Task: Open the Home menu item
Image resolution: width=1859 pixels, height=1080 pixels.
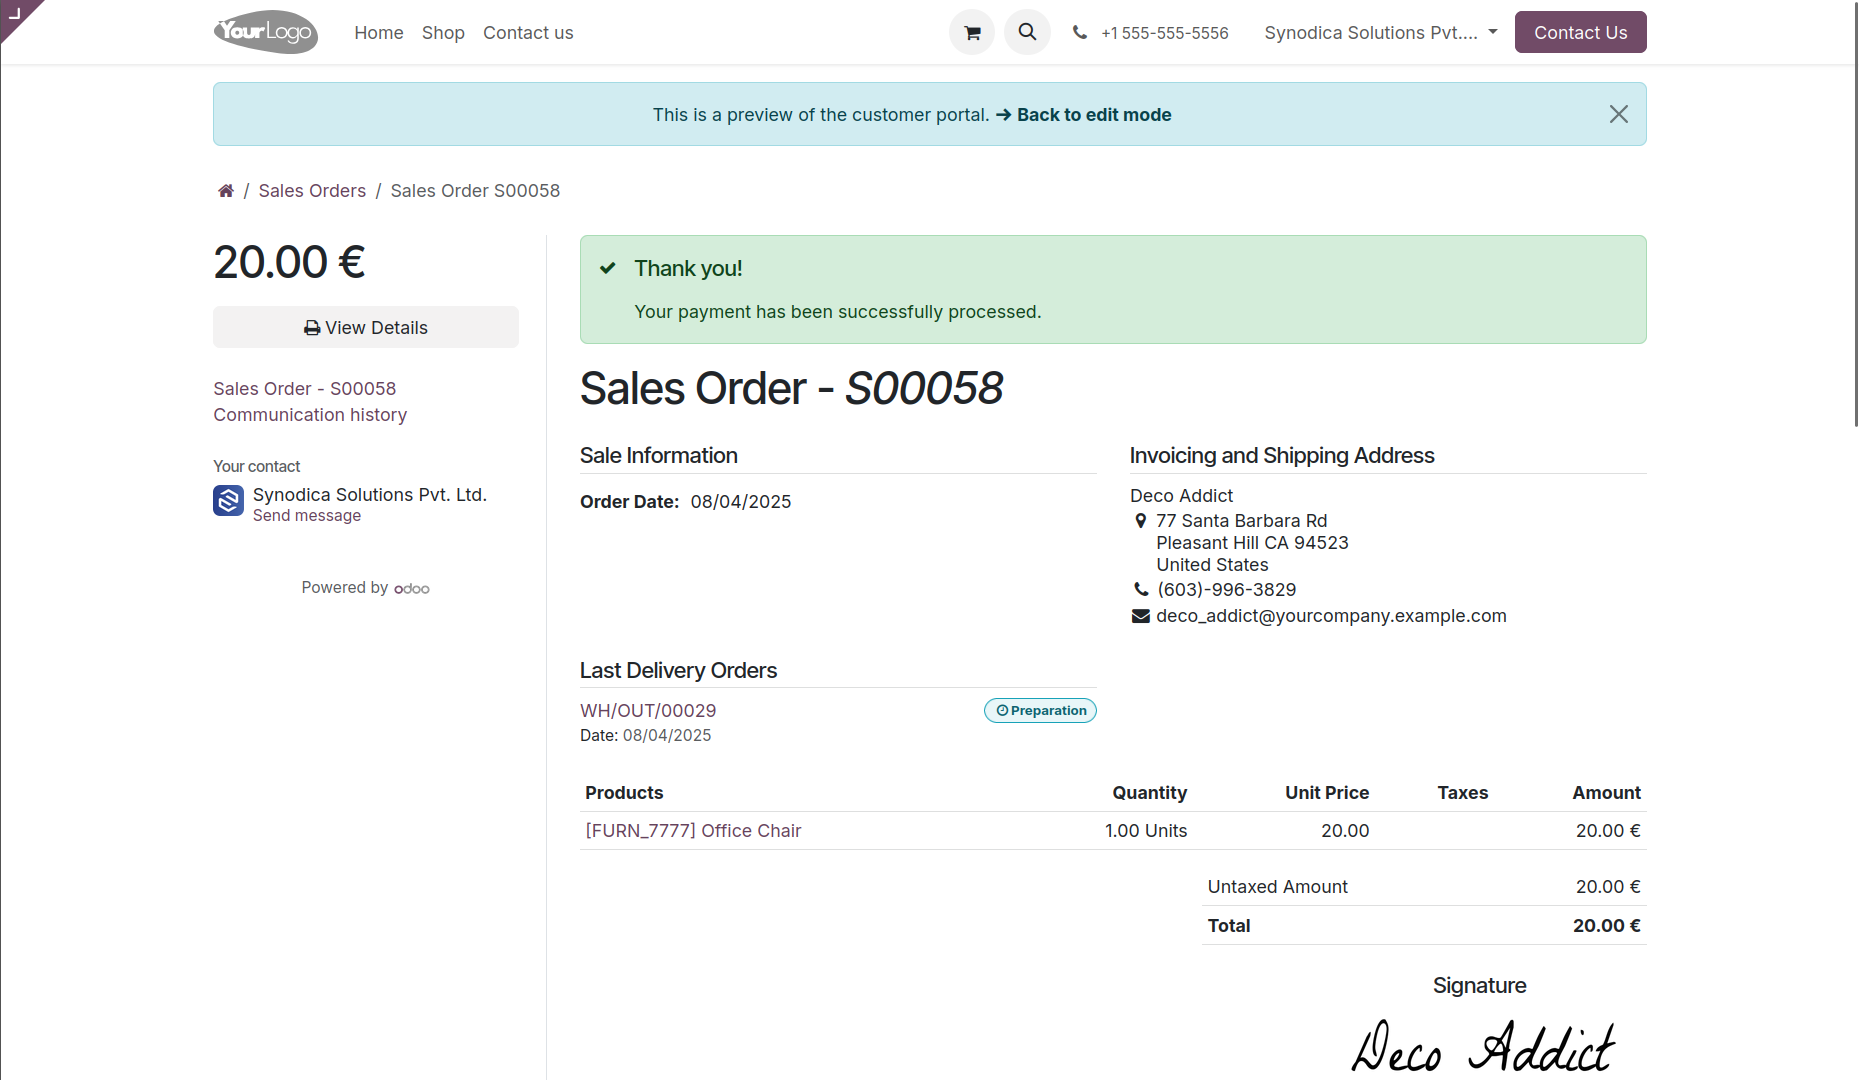Action: 378,33
